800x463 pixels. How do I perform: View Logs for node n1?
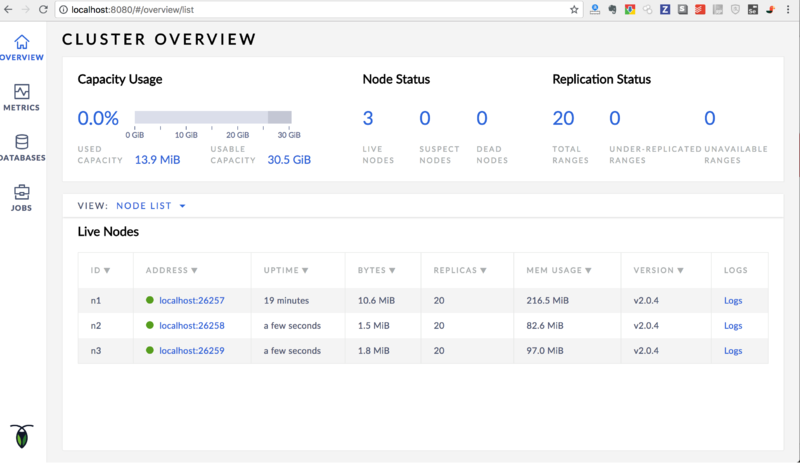click(733, 300)
